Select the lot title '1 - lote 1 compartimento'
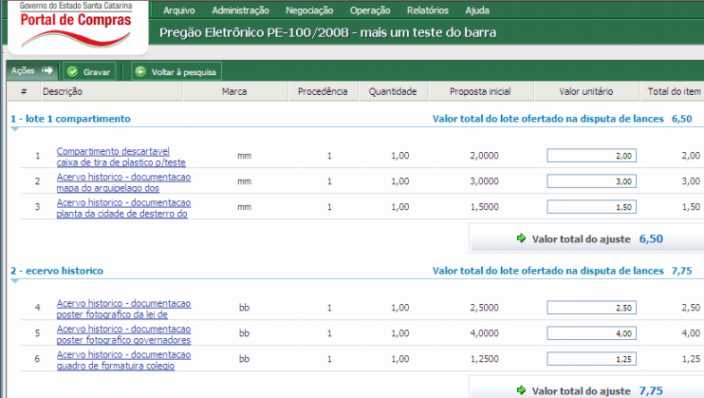The height and width of the screenshot is (398, 704). [x=70, y=119]
